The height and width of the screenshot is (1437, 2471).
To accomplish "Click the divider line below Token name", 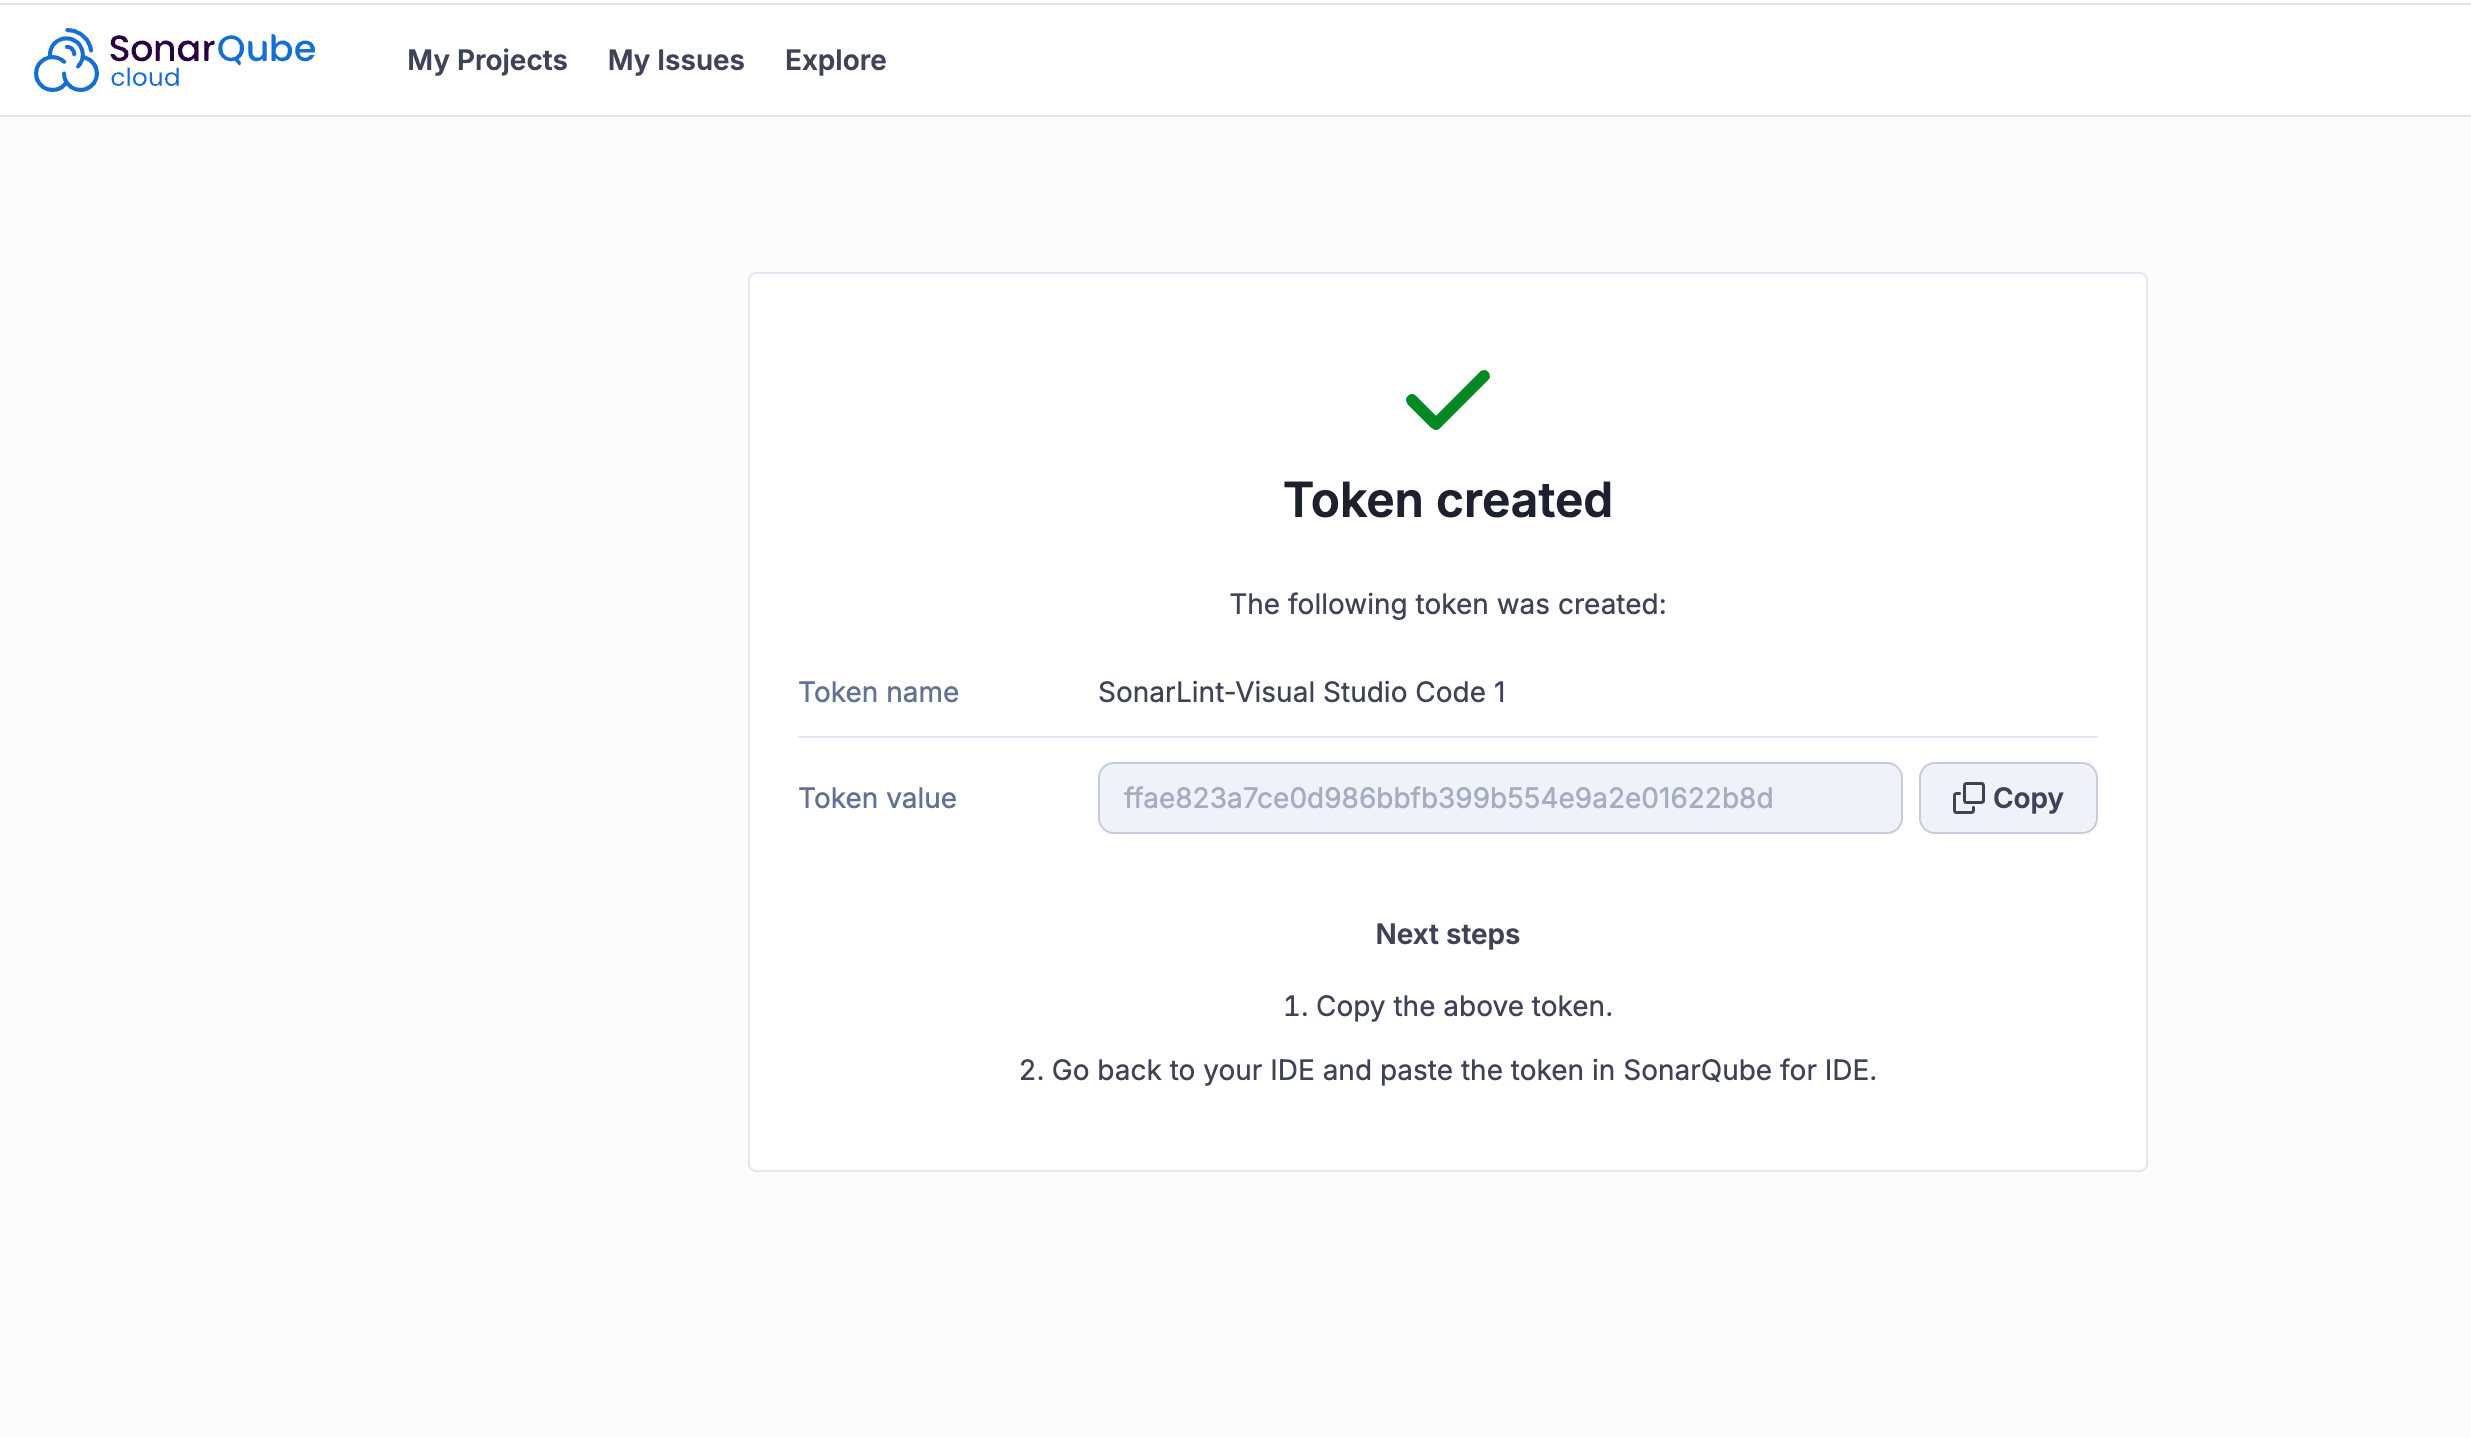I will 1447,737.
